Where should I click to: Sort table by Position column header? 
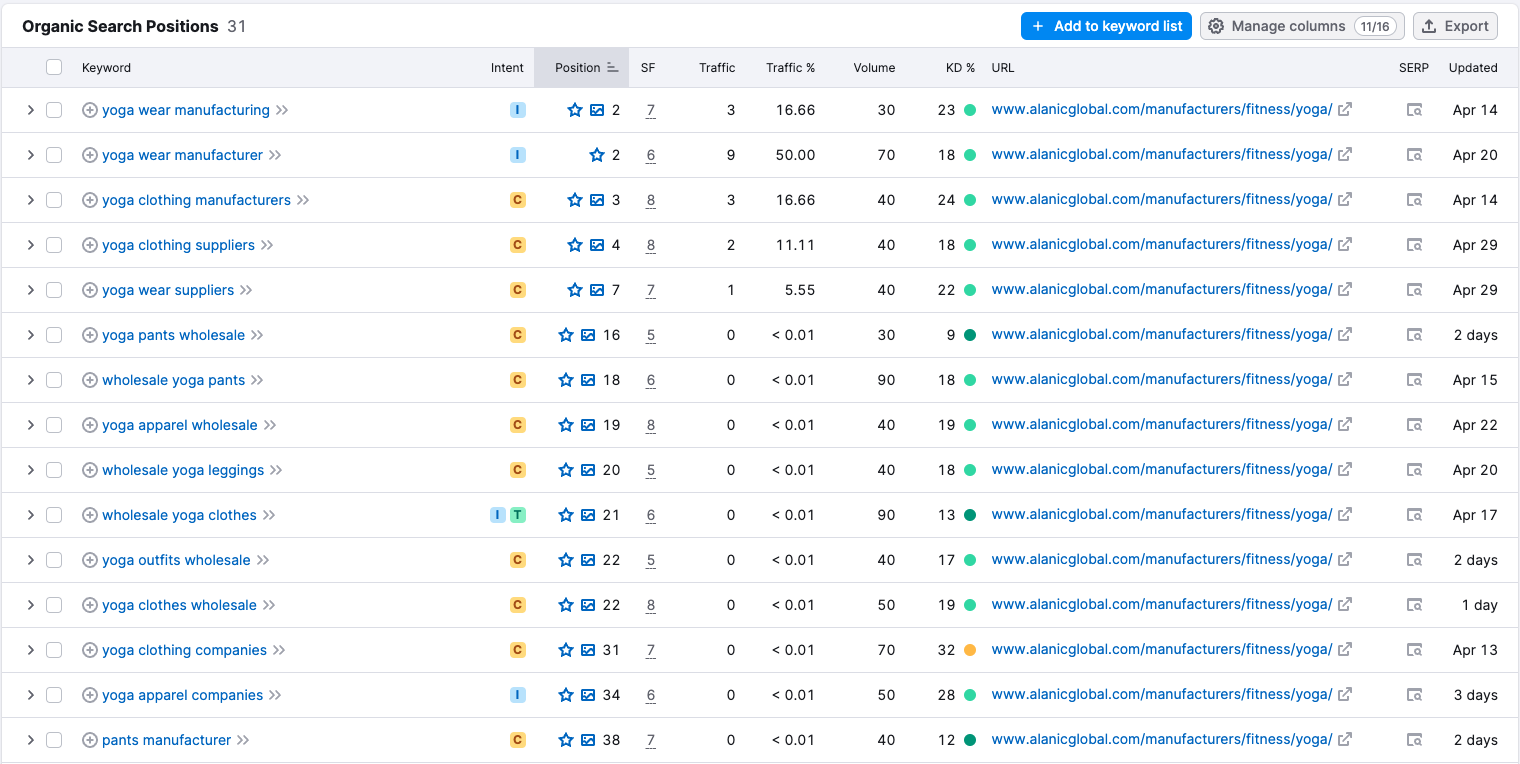[x=580, y=68]
